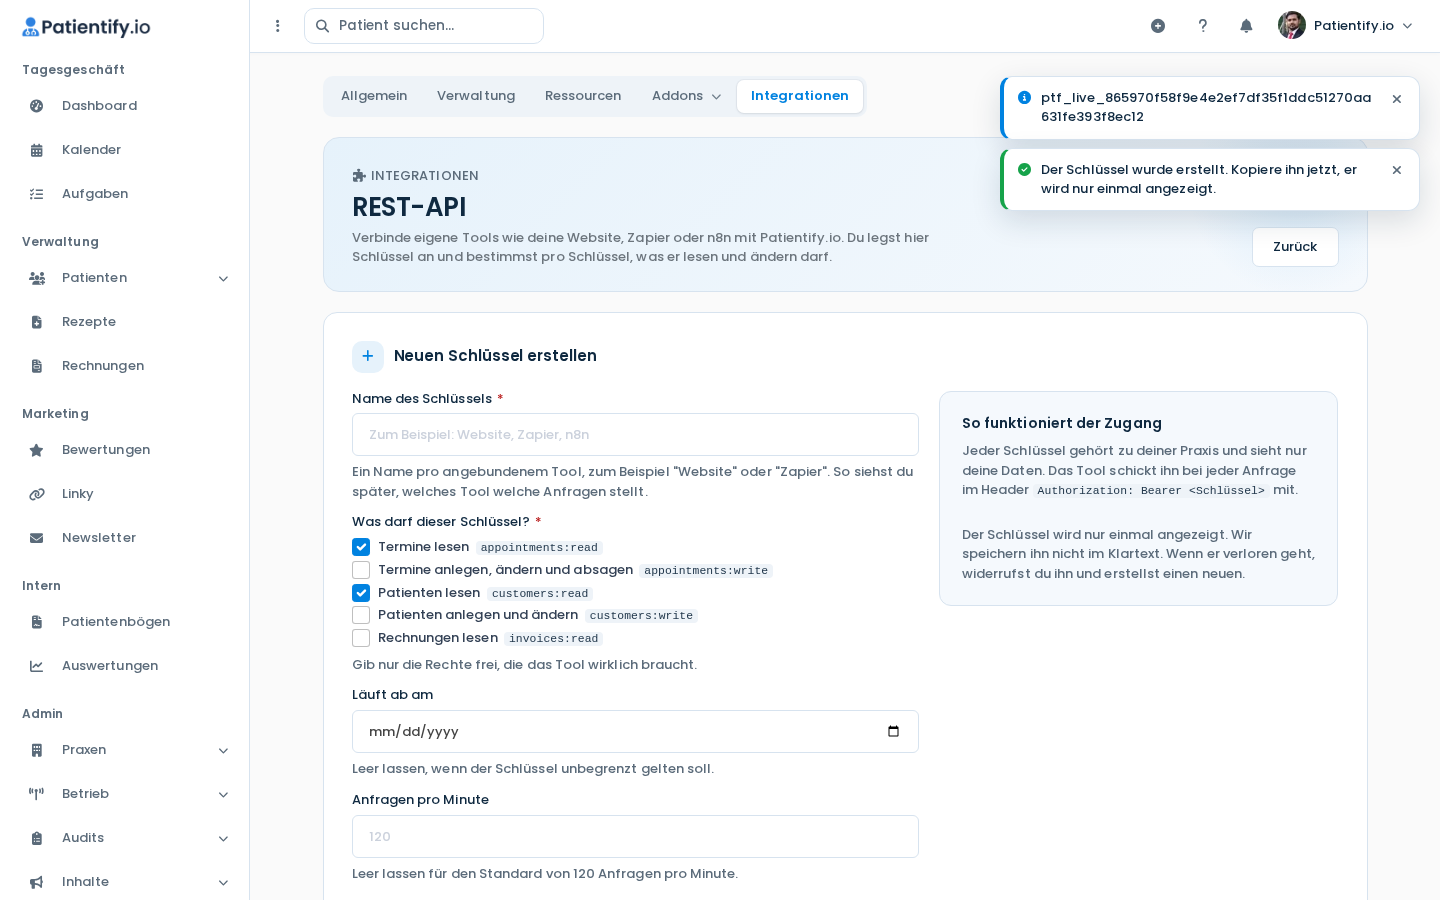The image size is (1440, 900).
Task: Open Aufgaben task list icon
Action: point(37,194)
